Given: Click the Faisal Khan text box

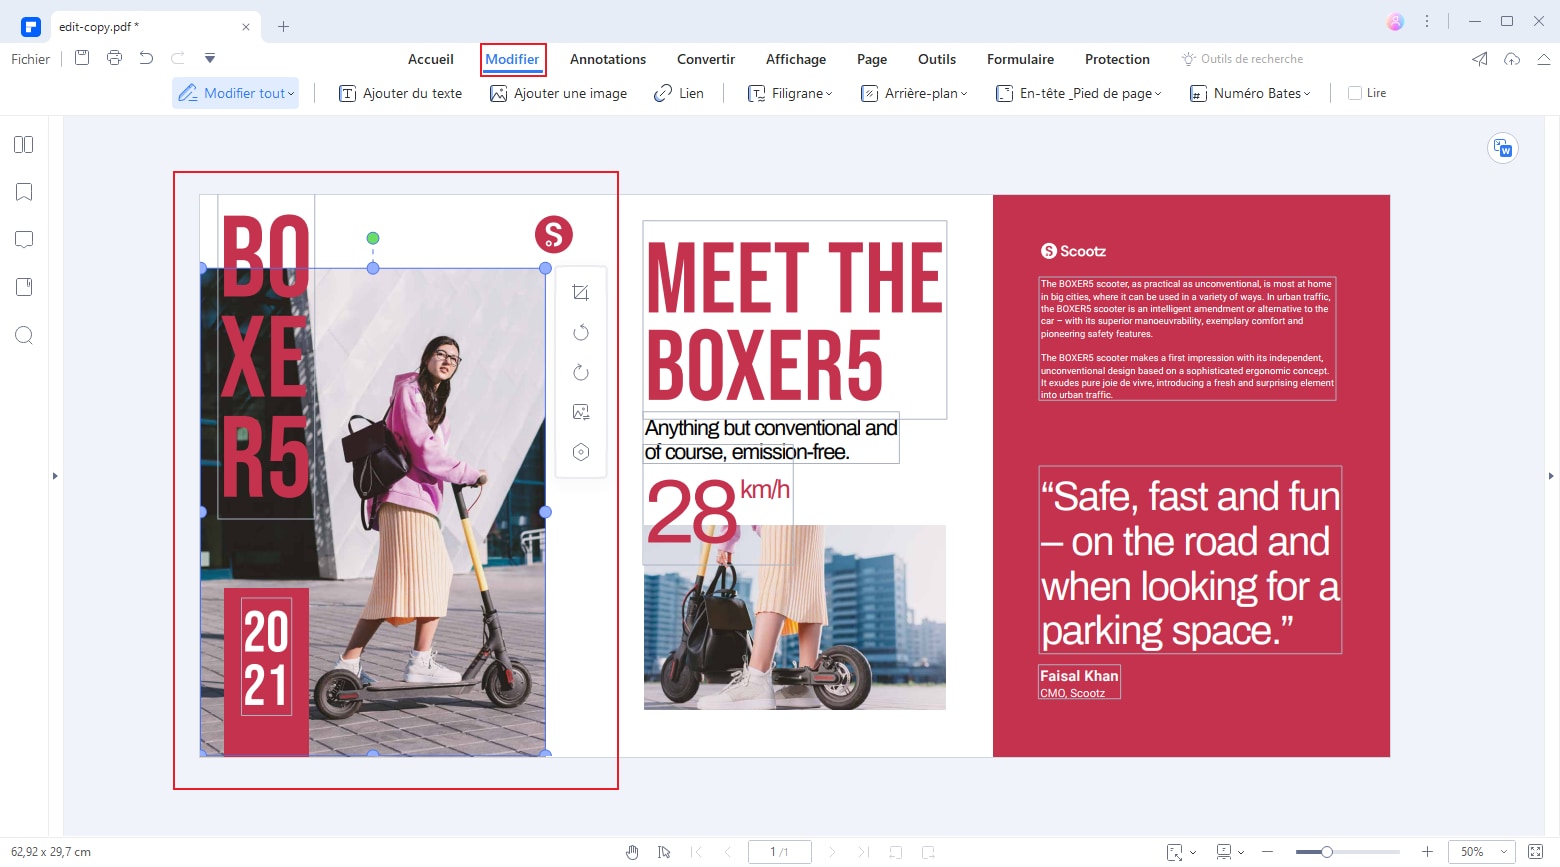Looking at the screenshot, I should tap(1079, 681).
